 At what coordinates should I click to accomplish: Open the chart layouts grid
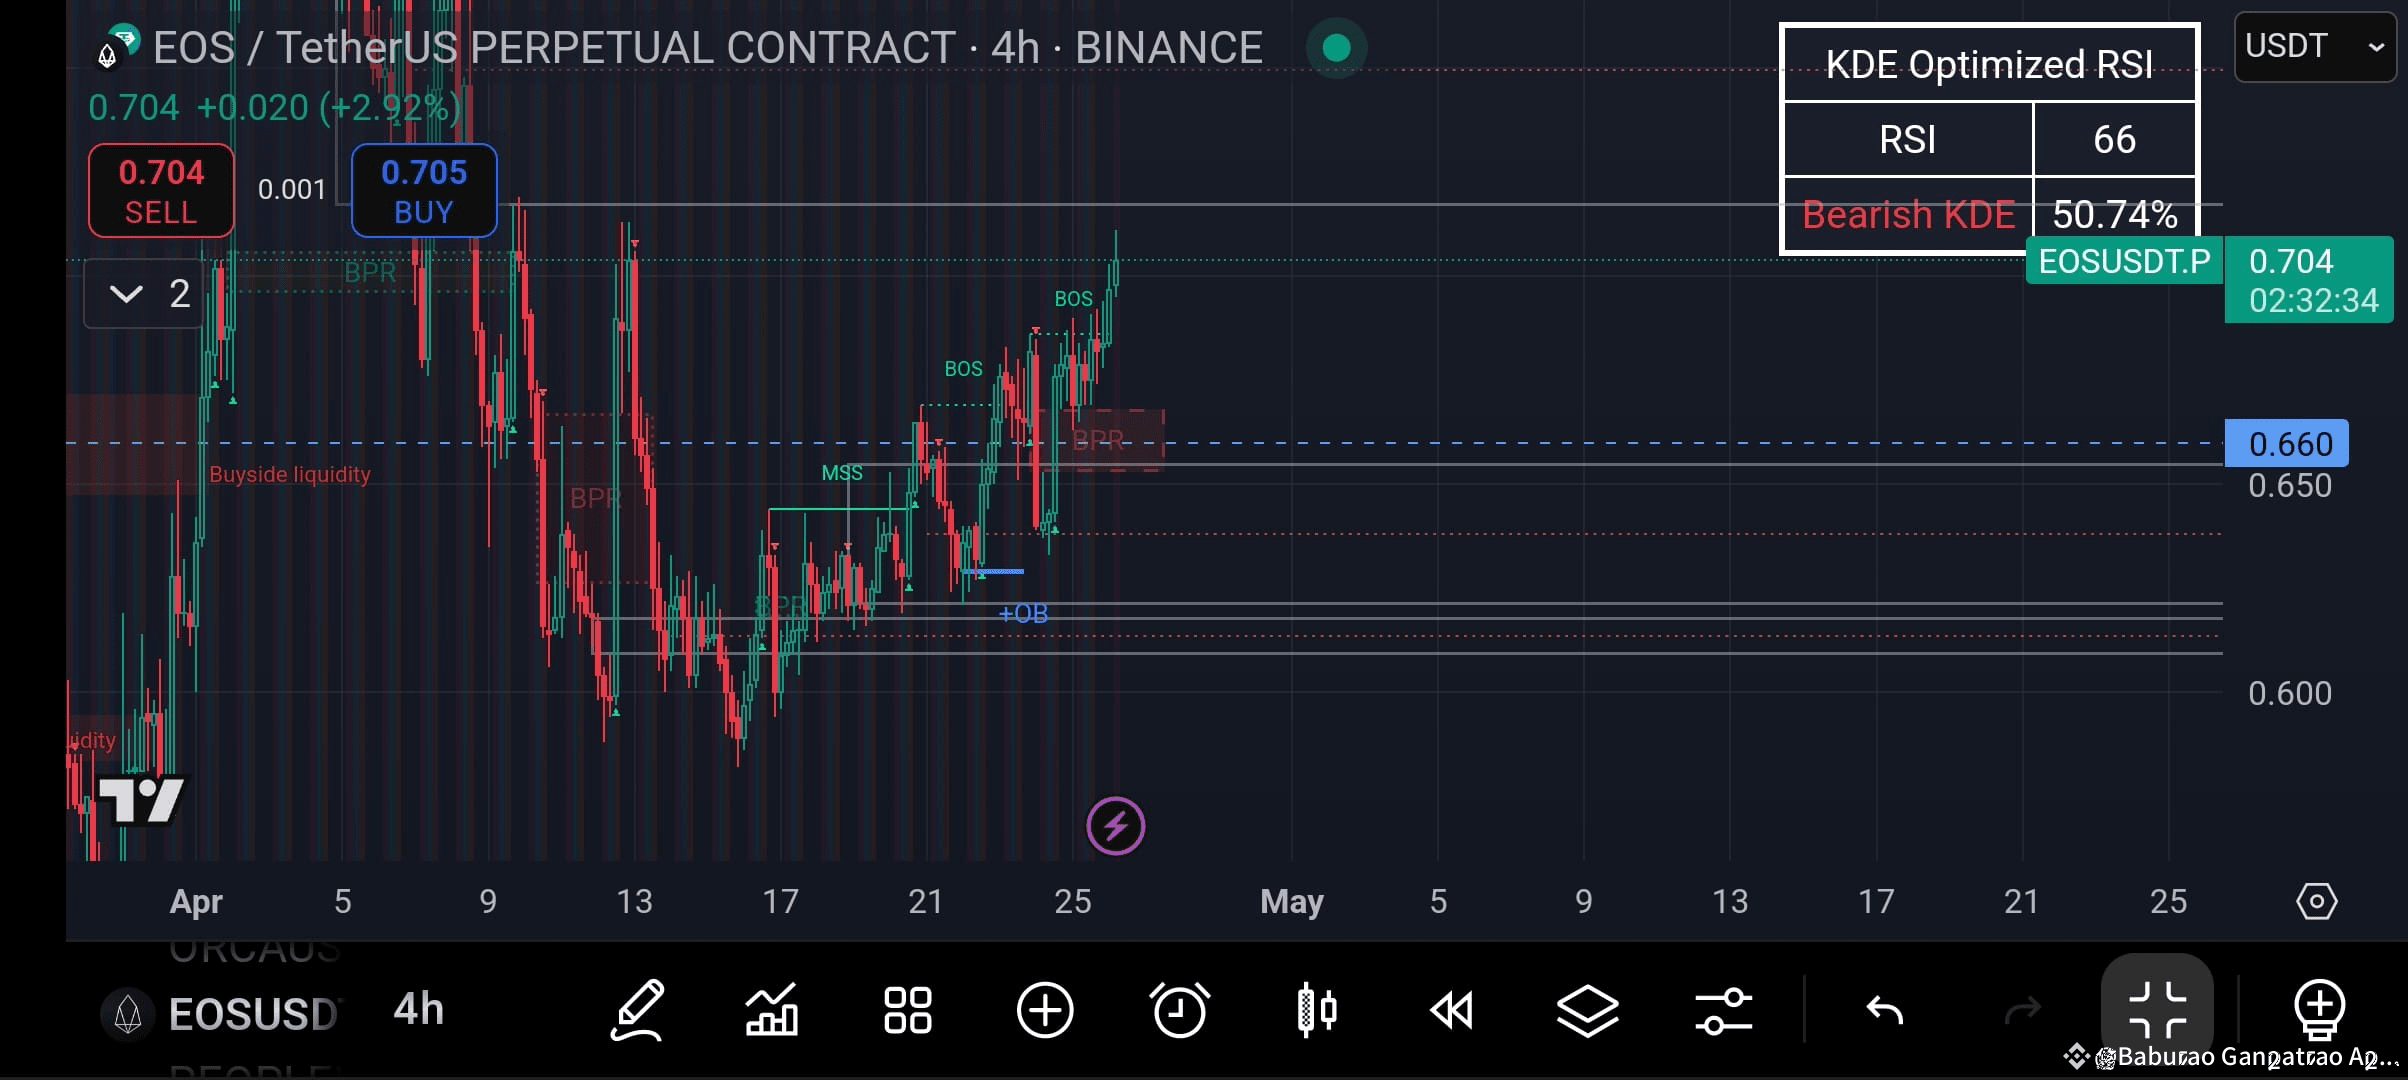(908, 1010)
